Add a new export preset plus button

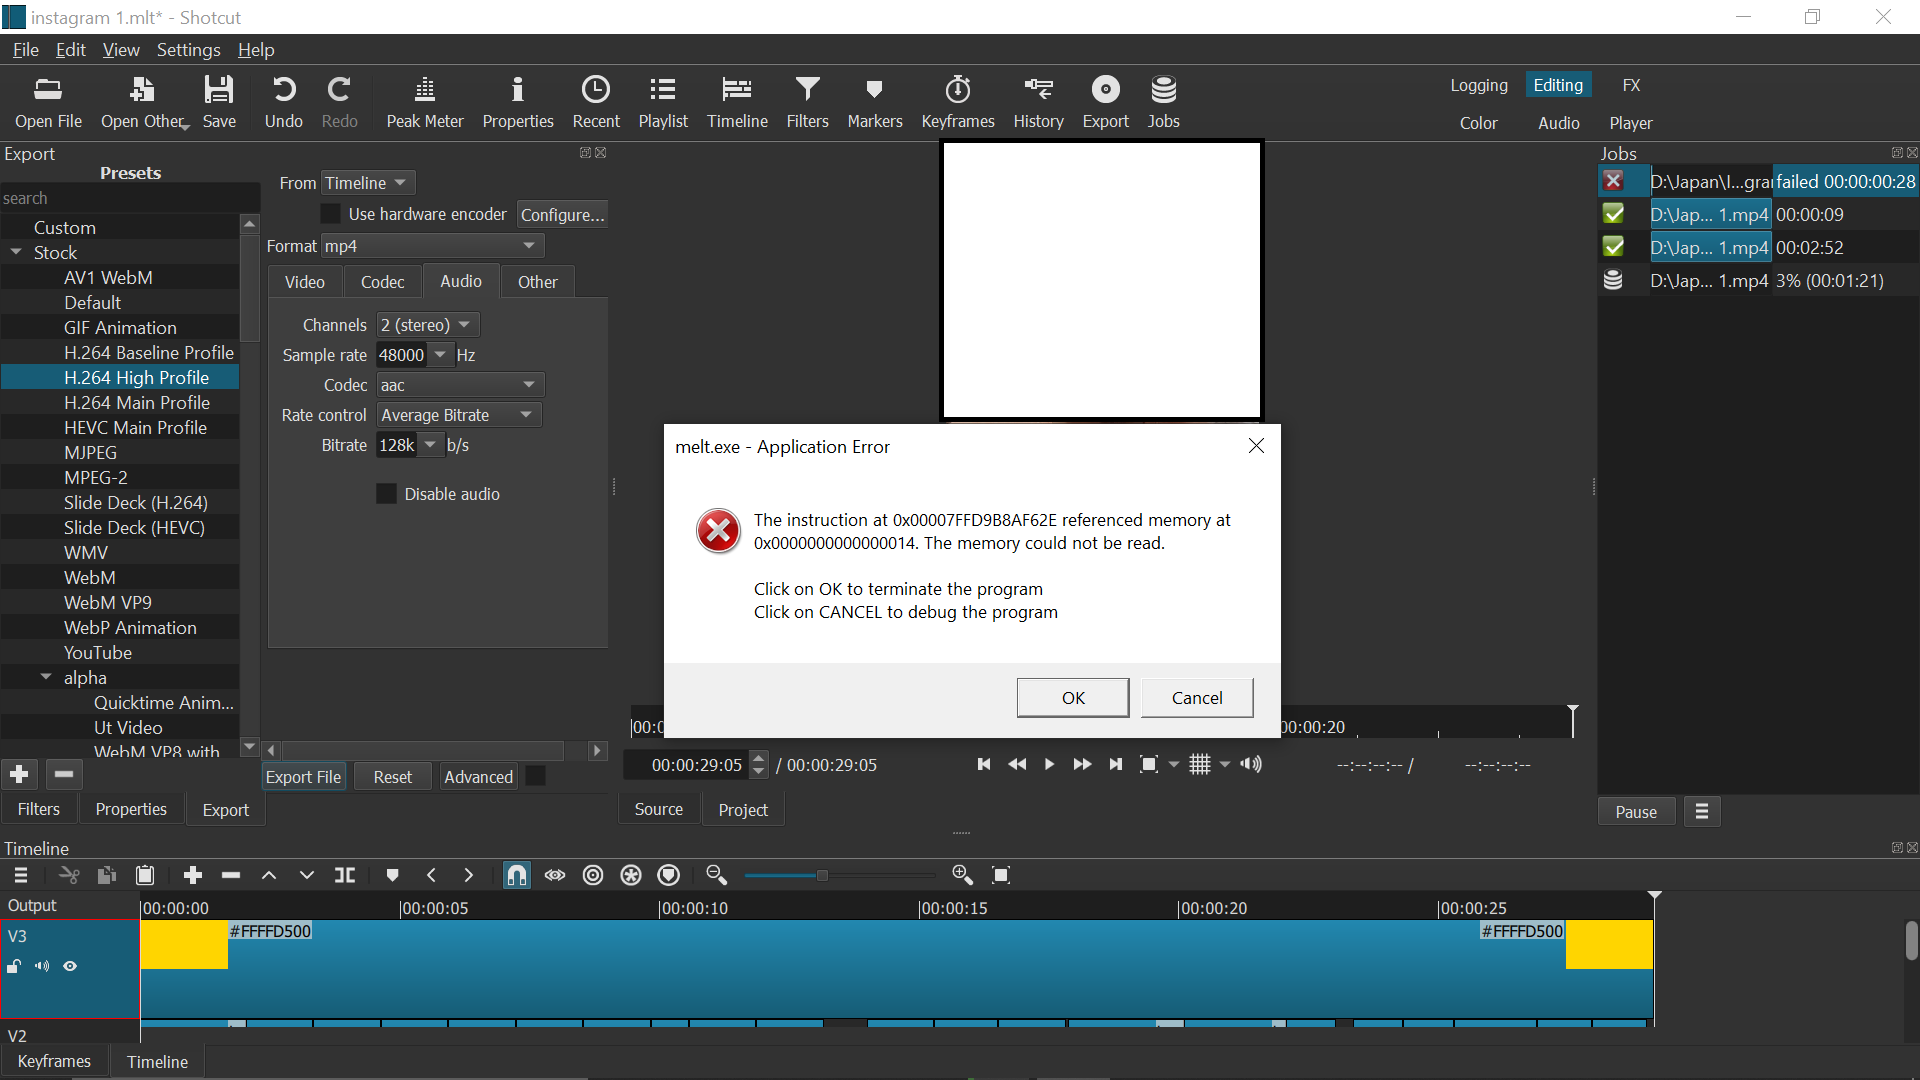coord(19,775)
